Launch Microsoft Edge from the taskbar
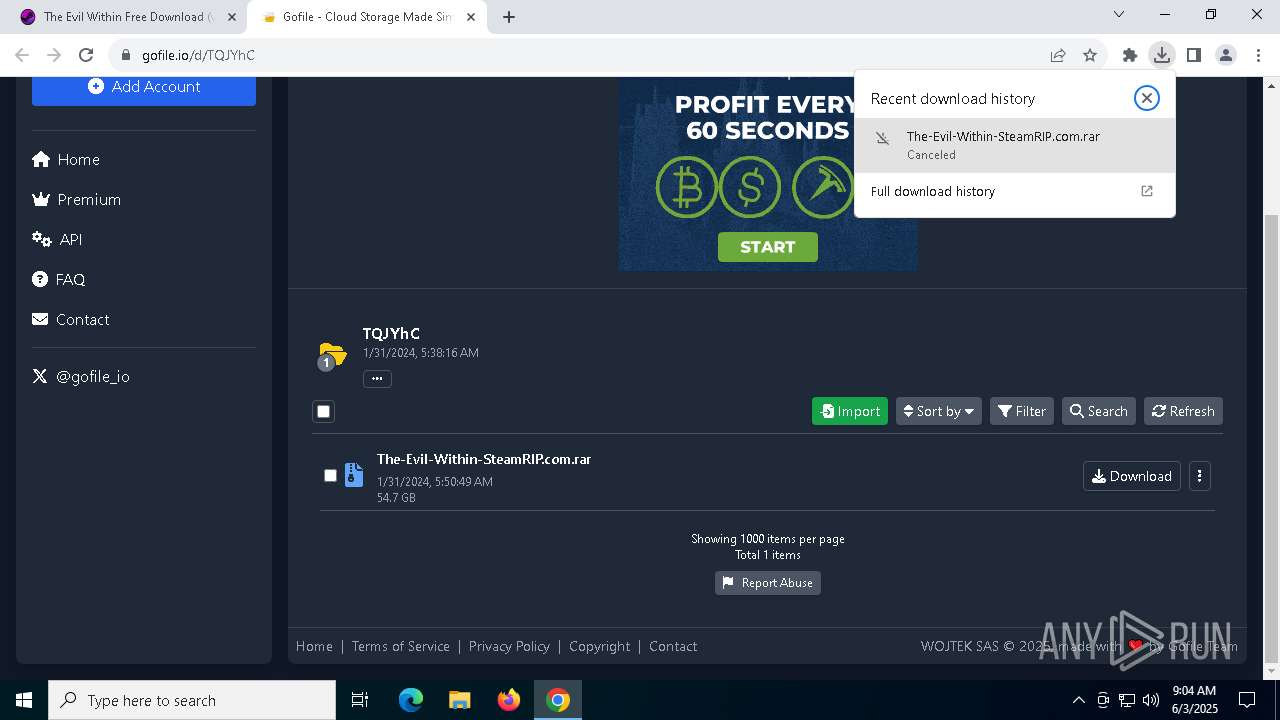This screenshot has width=1280, height=720. pyautogui.click(x=411, y=700)
